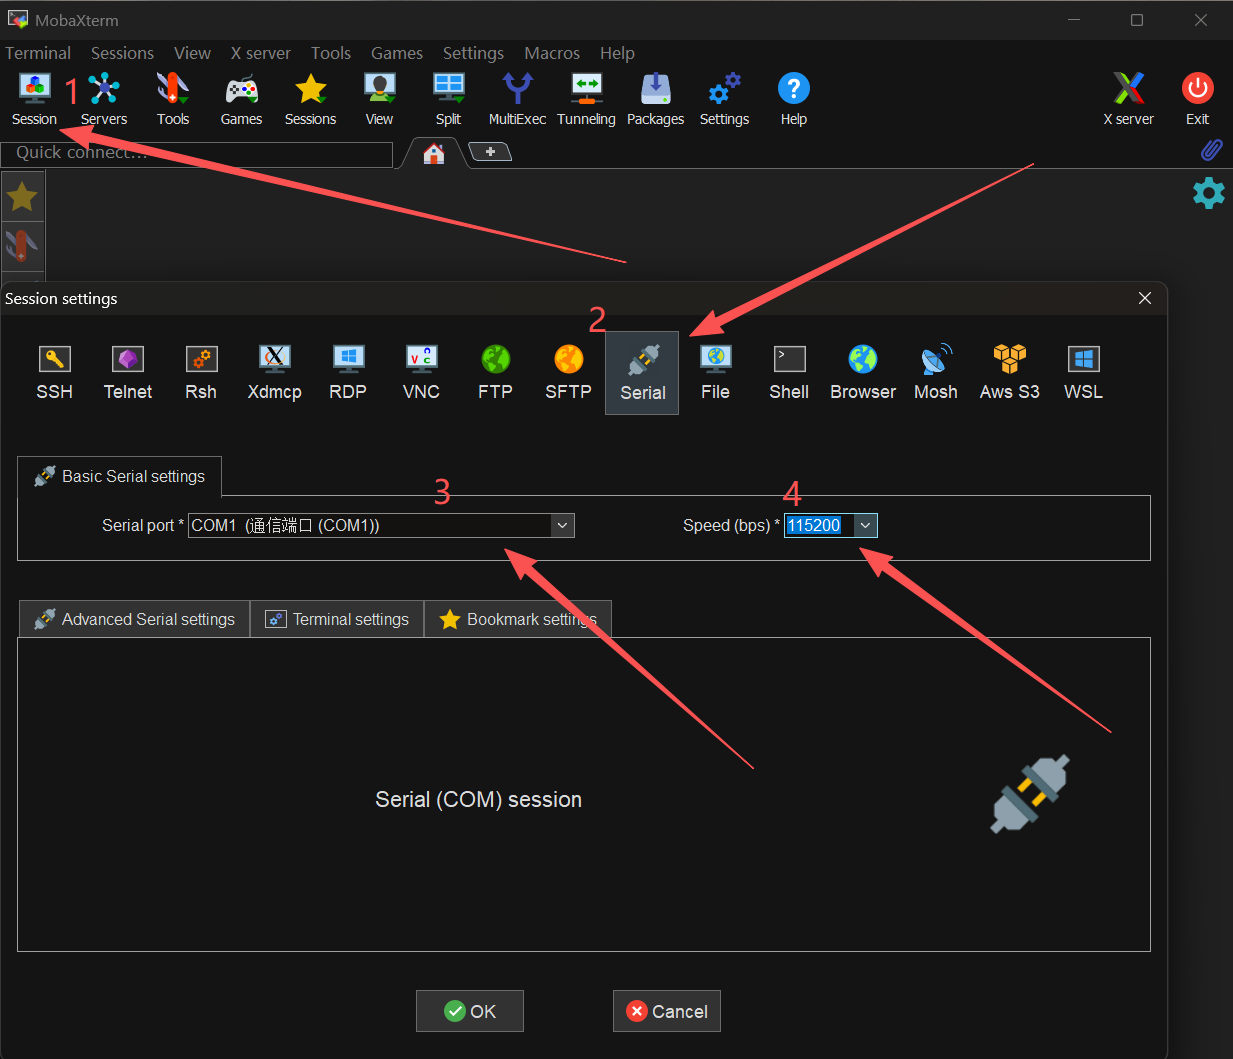
Task: Start the X server toolbar icon
Action: 1128,100
